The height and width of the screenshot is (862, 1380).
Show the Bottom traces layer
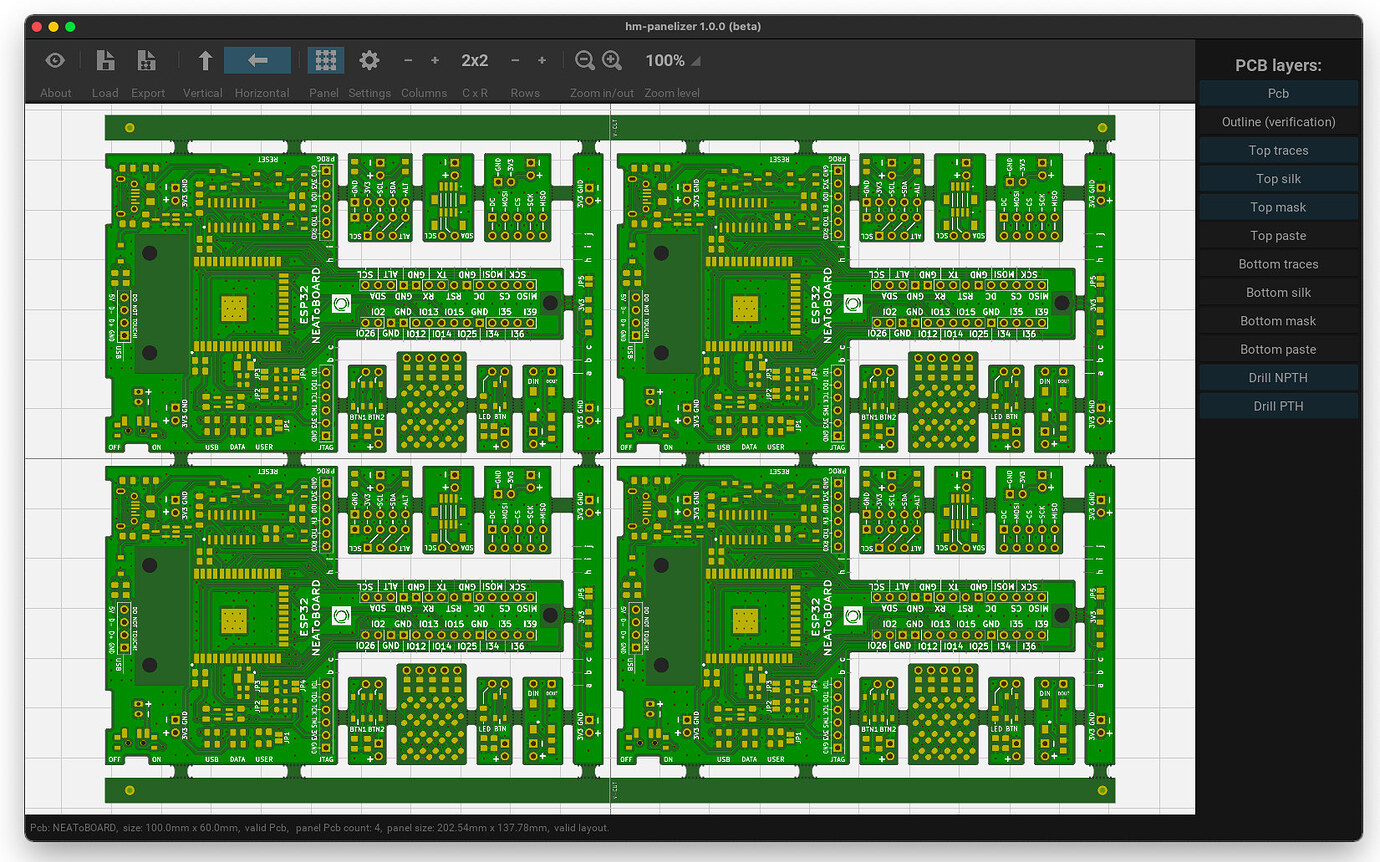1278,264
